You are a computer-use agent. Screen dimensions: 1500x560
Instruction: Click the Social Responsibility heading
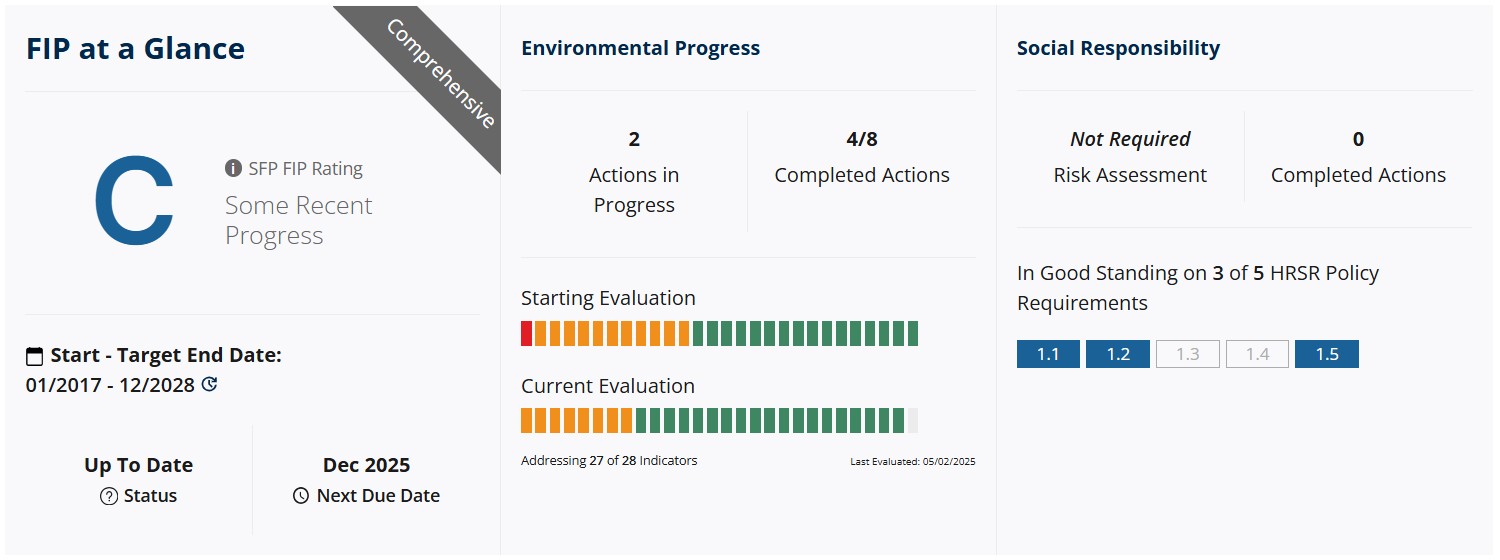pos(1118,48)
